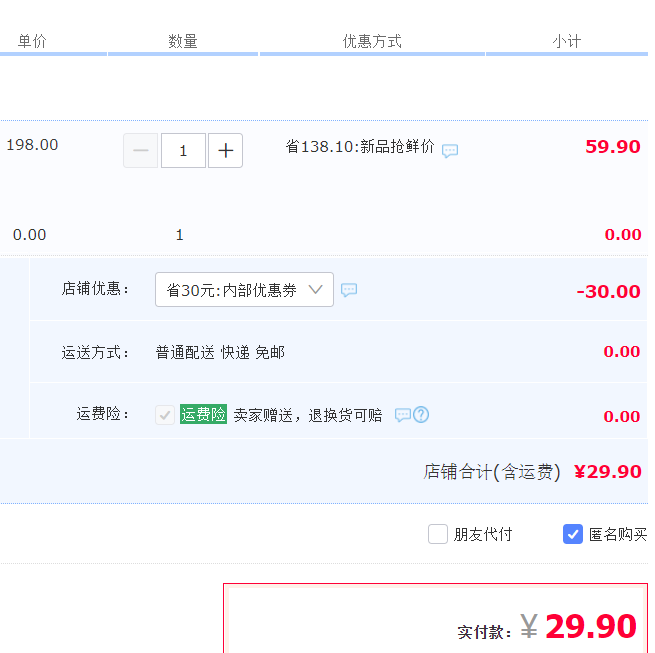Click the 实付款 amount 29.90
The height and width of the screenshot is (653, 655).
(590, 627)
